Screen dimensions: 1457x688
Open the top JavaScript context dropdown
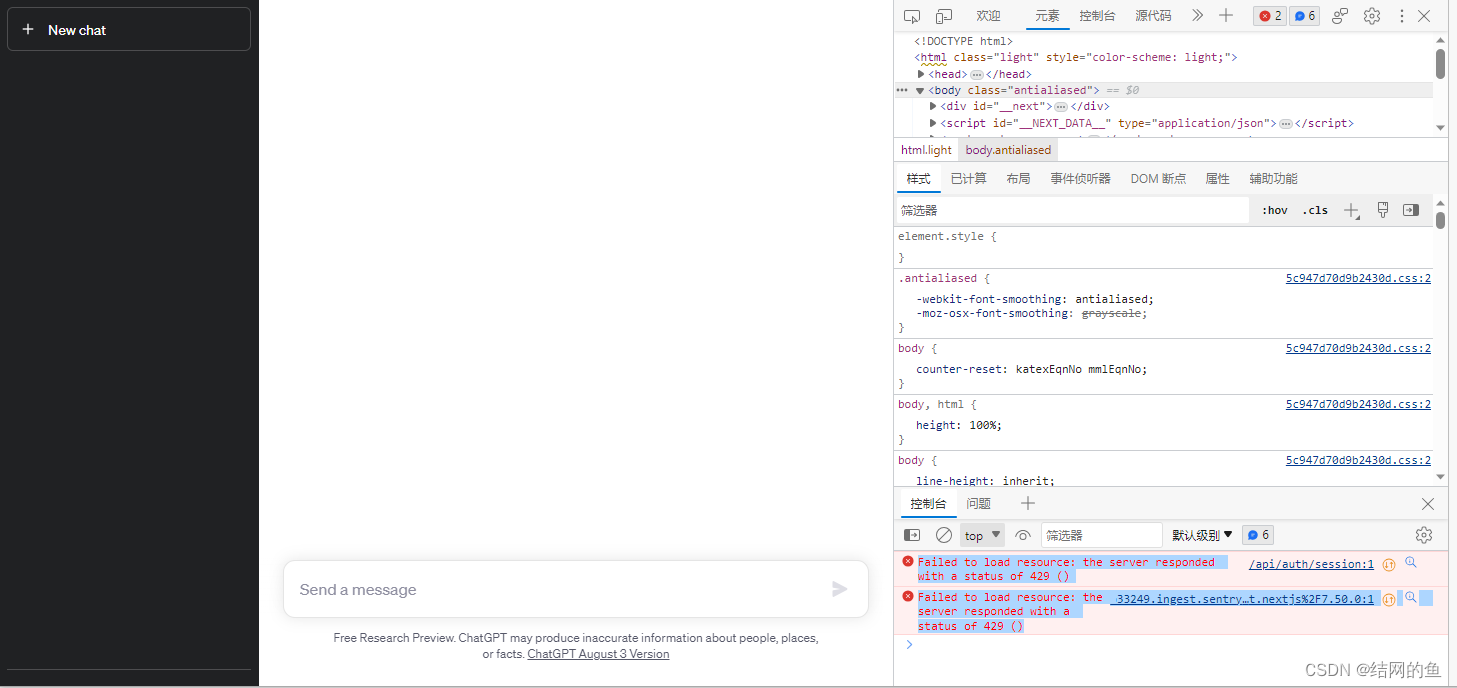tap(983, 535)
